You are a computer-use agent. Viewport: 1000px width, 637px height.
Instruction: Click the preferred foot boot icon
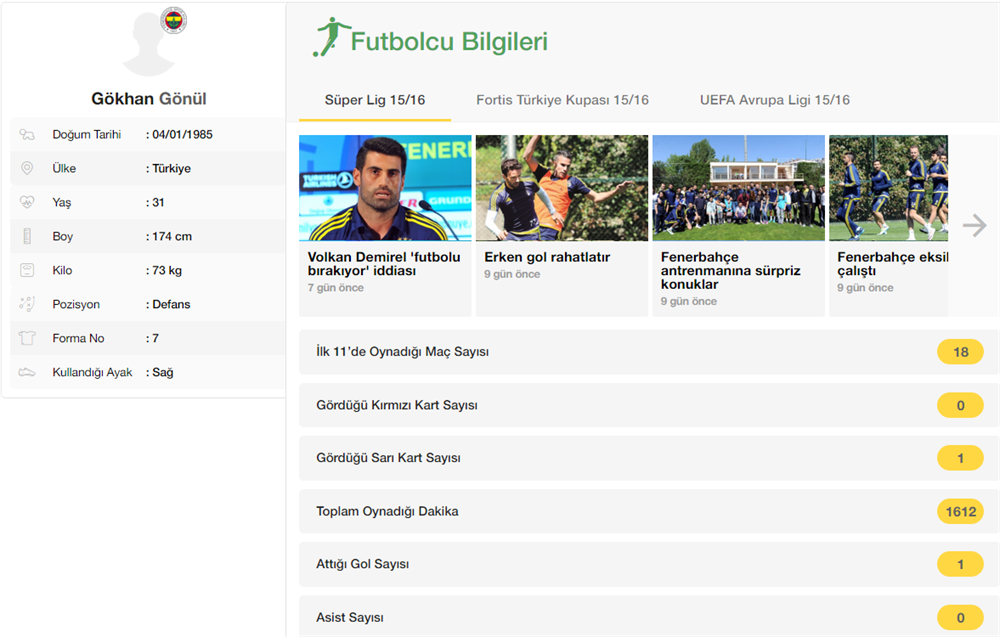[27, 373]
